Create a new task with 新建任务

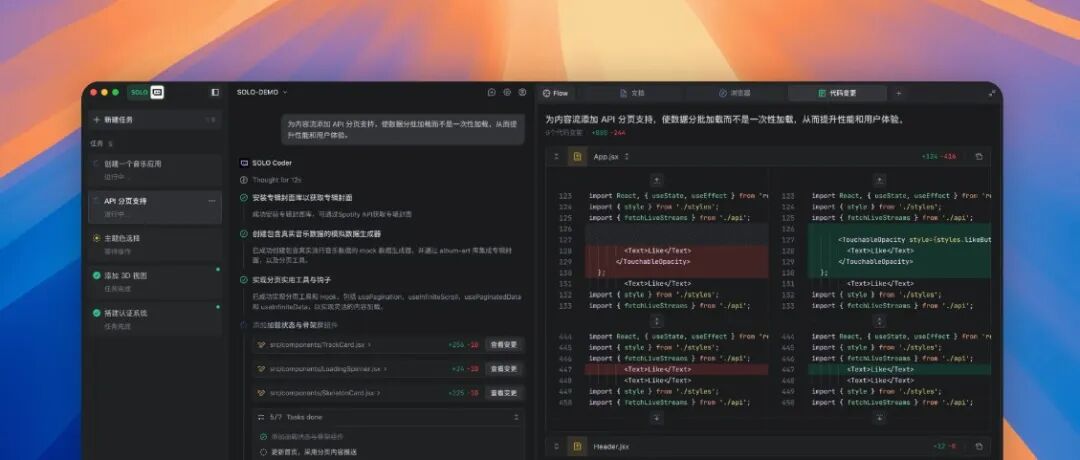[x=155, y=119]
